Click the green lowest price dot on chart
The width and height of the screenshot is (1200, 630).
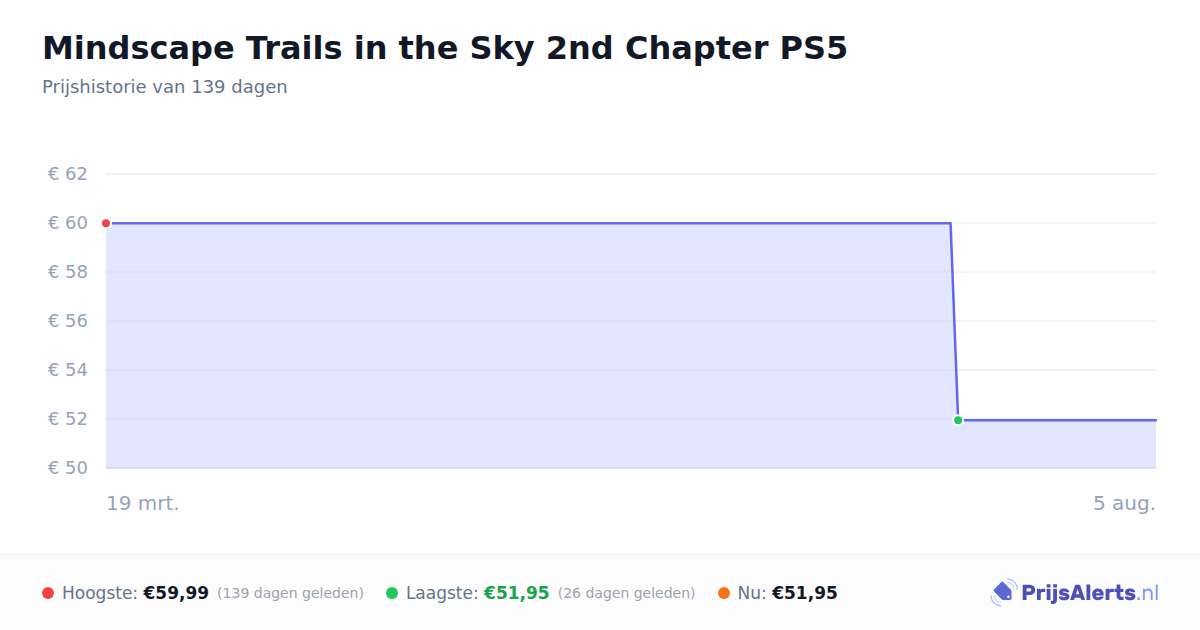coord(958,420)
